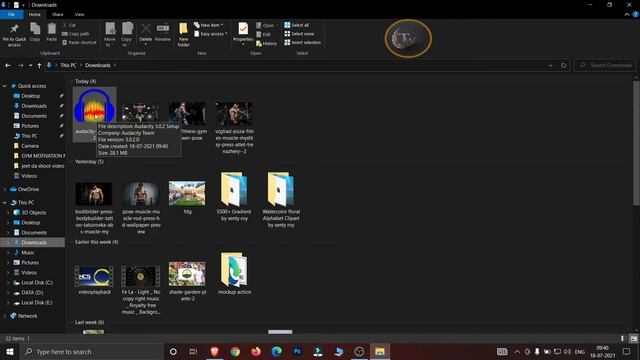
Task: Open ribbon Help question mark
Action: pyautogui.click(x=635, y=14)
